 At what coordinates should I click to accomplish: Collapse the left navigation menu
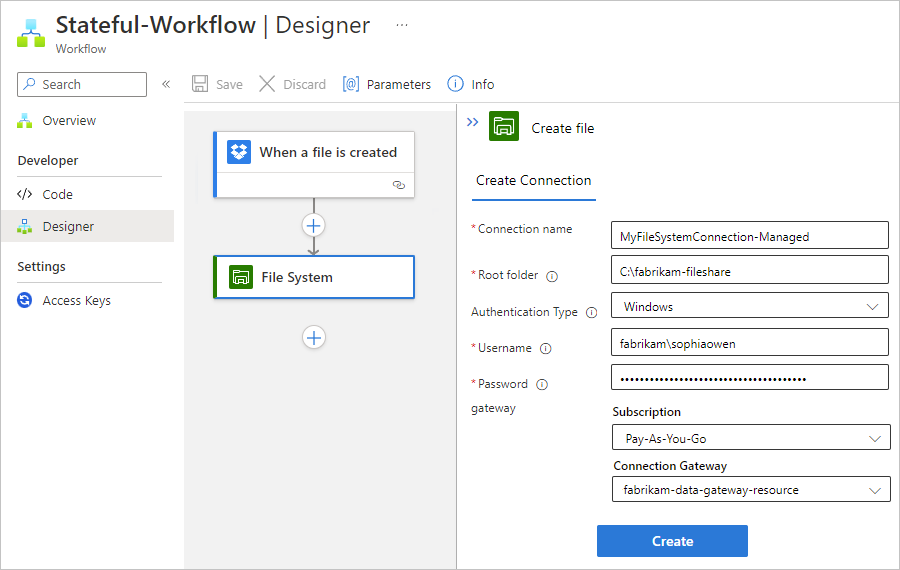coord(166,85)
